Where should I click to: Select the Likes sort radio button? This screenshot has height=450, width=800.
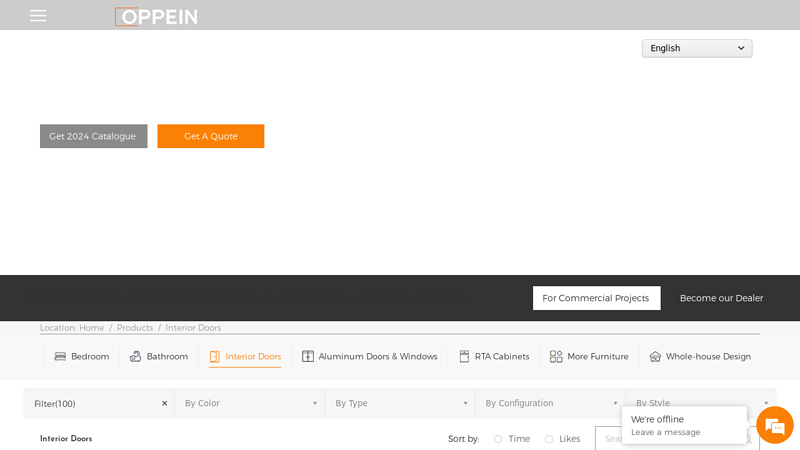(548, 439)
